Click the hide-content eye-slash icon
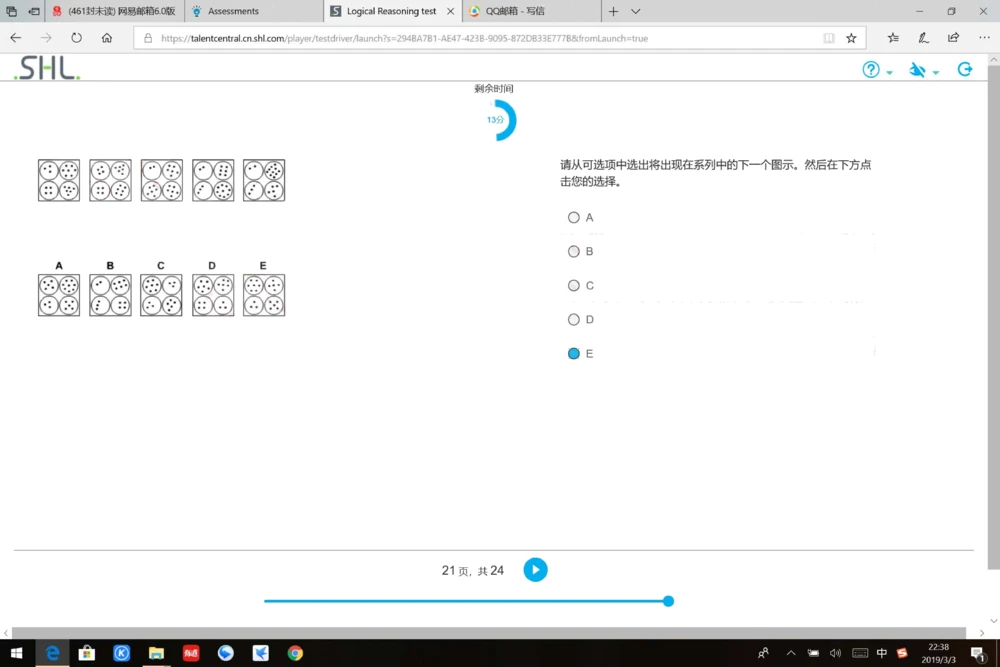Viewport: 1000px width, 667px height. 917,70
